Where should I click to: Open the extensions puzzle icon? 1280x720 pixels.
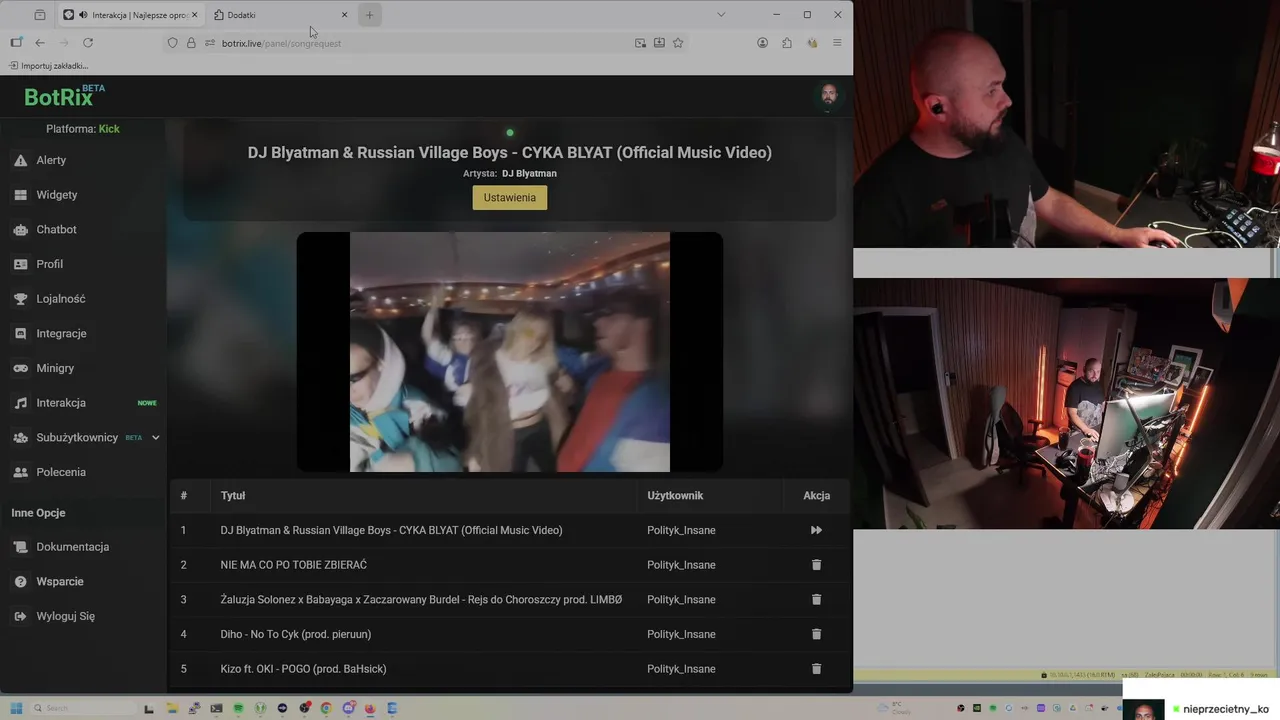[787, 43]
